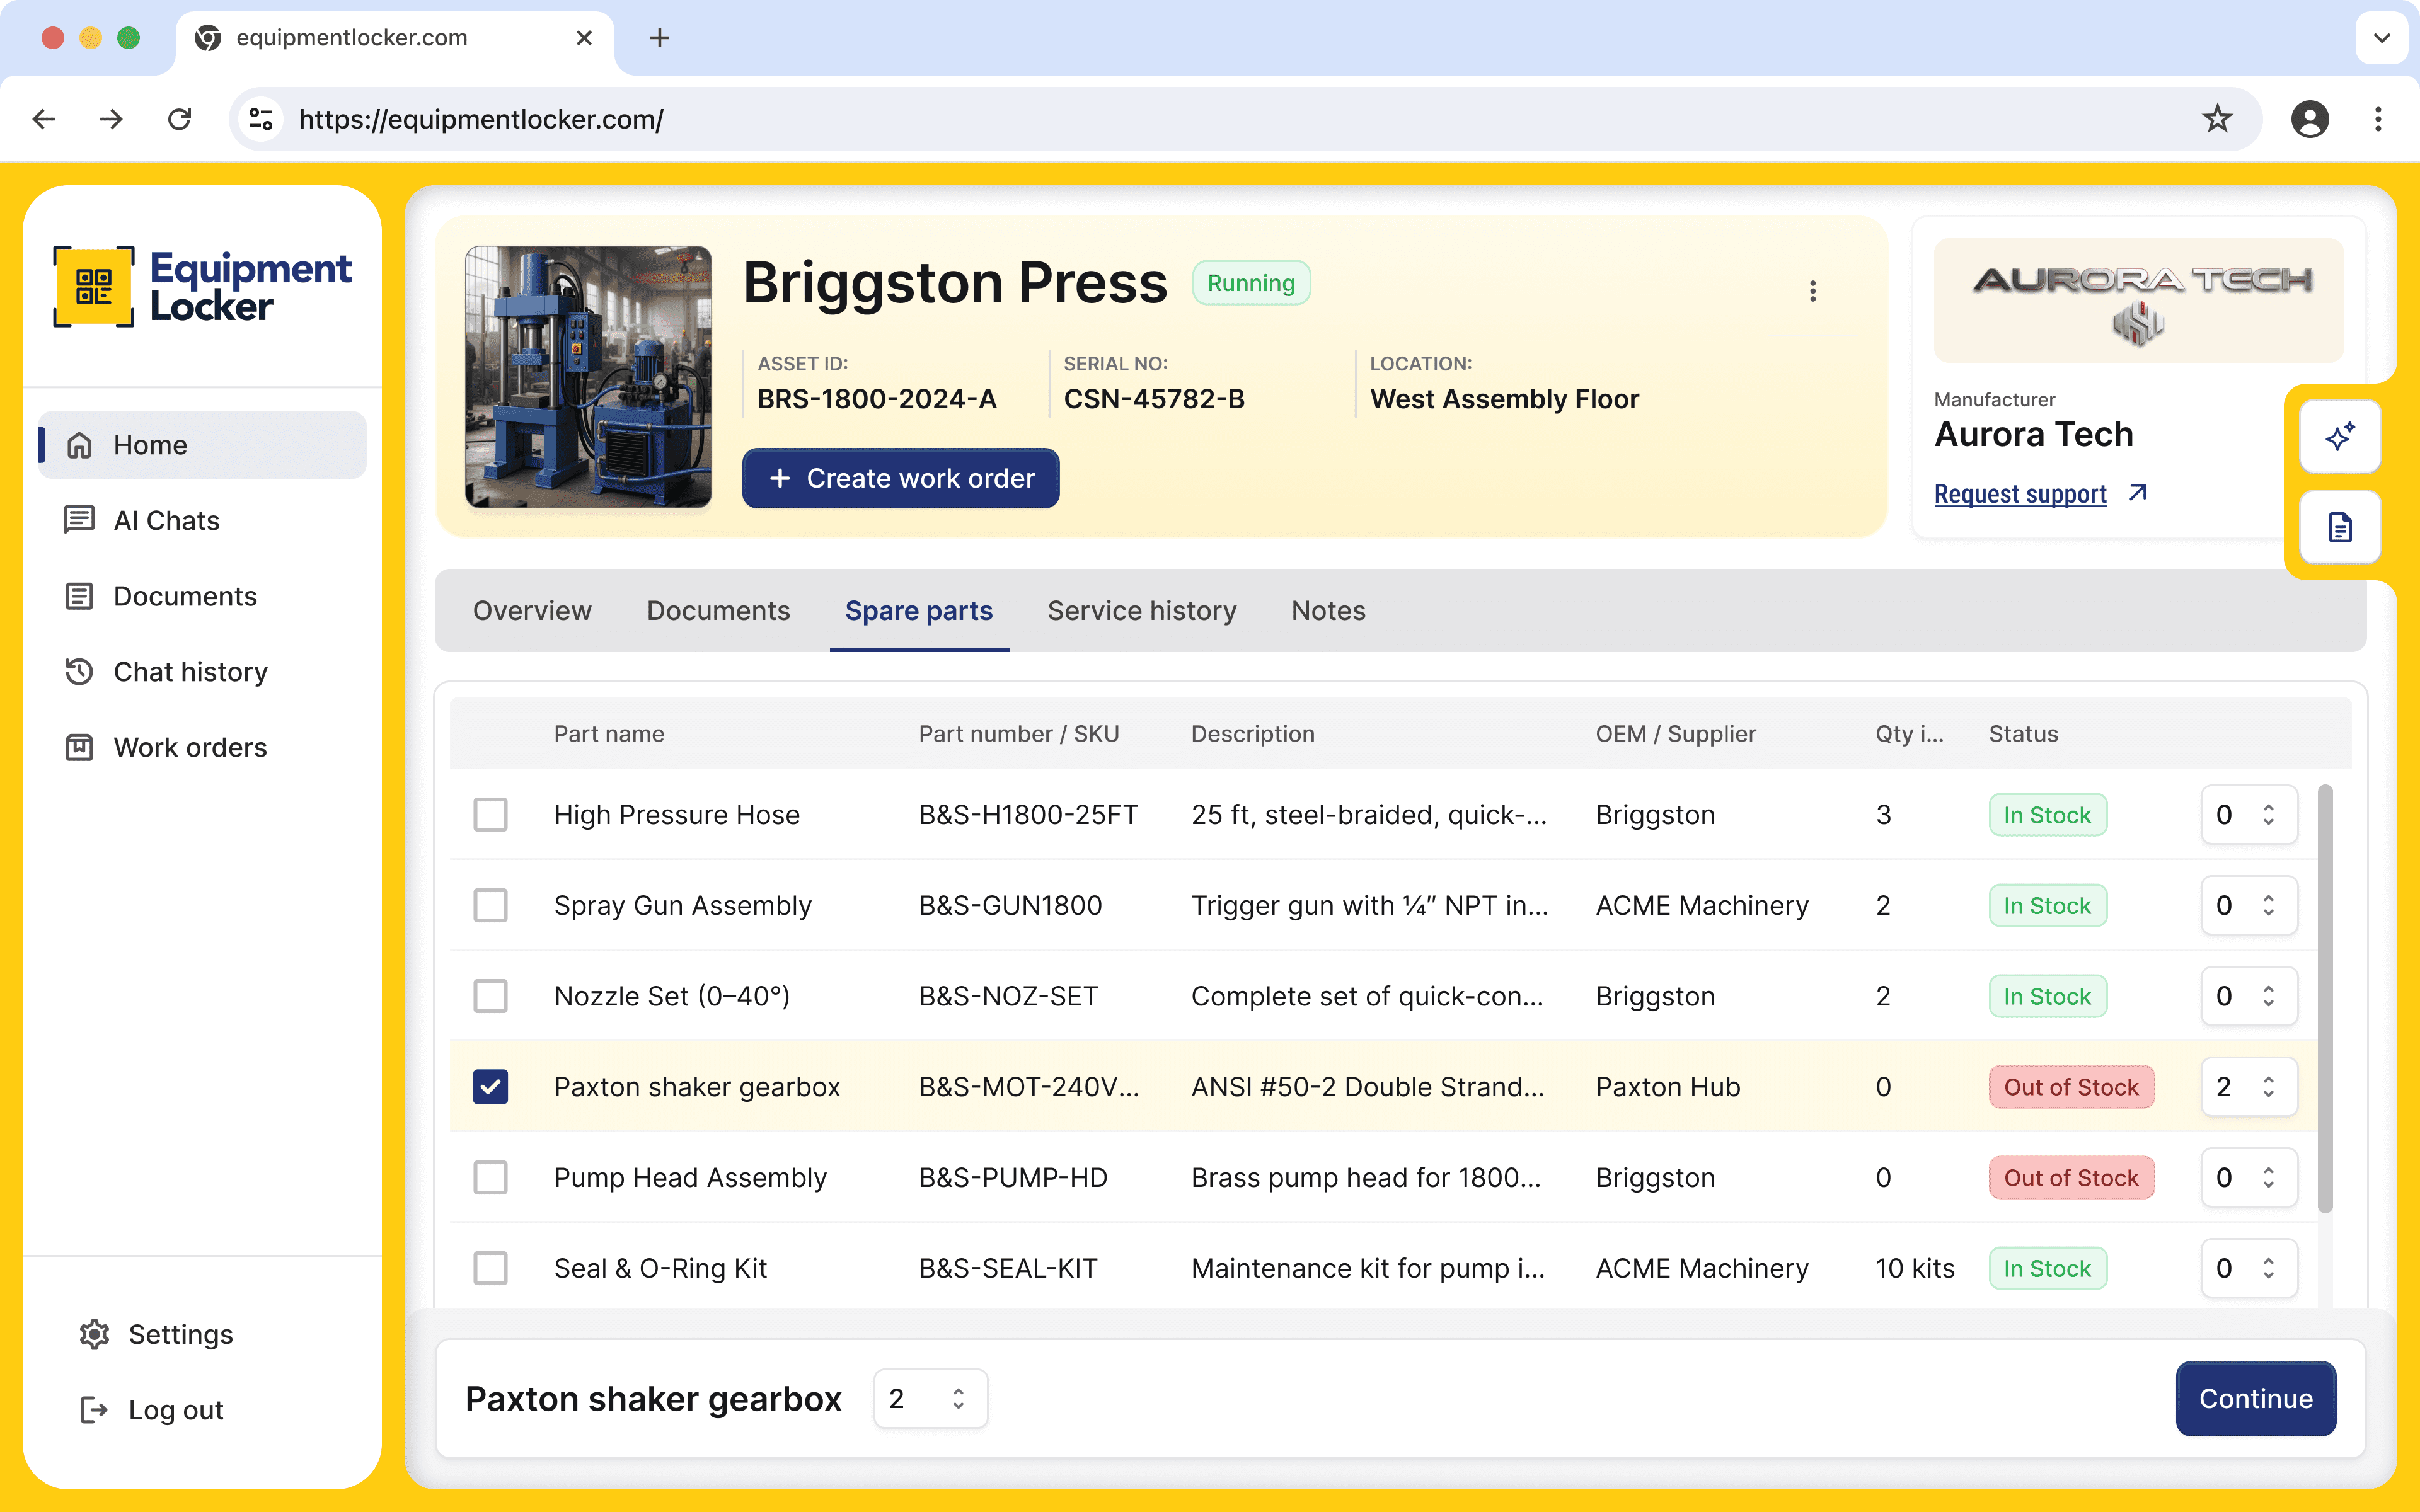Viewport: 2420px width, 1512px height.
Task: Open the three-dot asset options menu
Action: [1812, 291]
